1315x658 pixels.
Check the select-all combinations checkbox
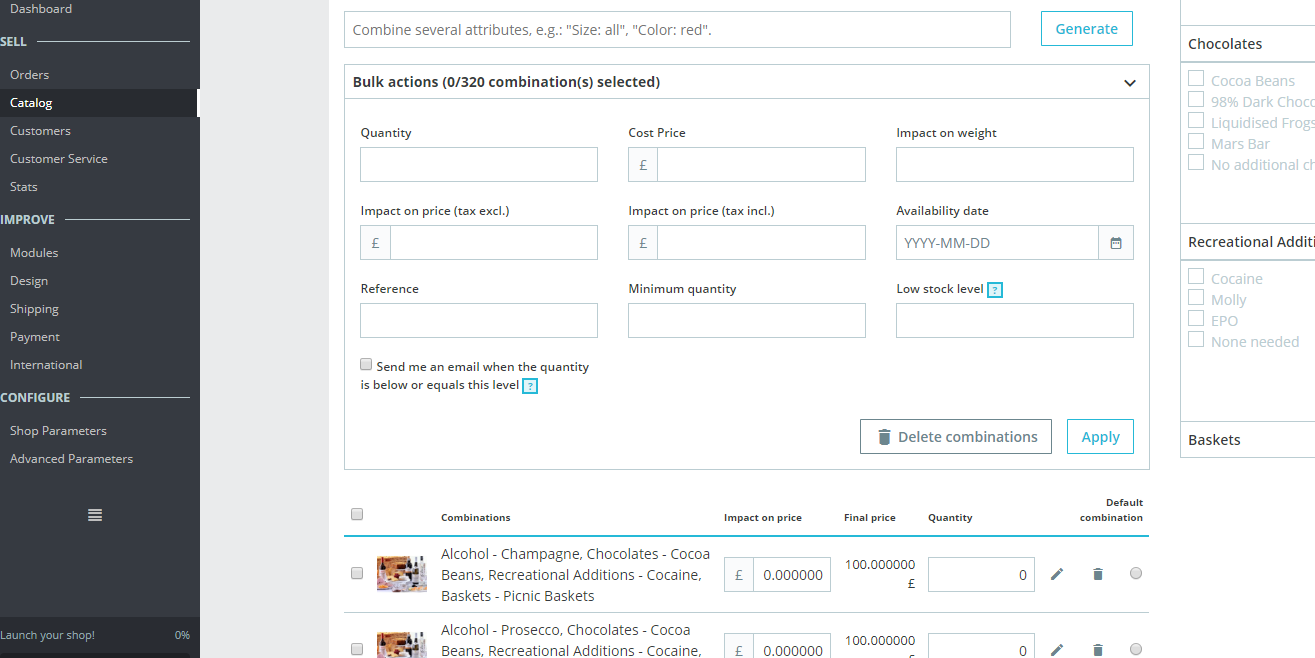click(x=357, y=514)
